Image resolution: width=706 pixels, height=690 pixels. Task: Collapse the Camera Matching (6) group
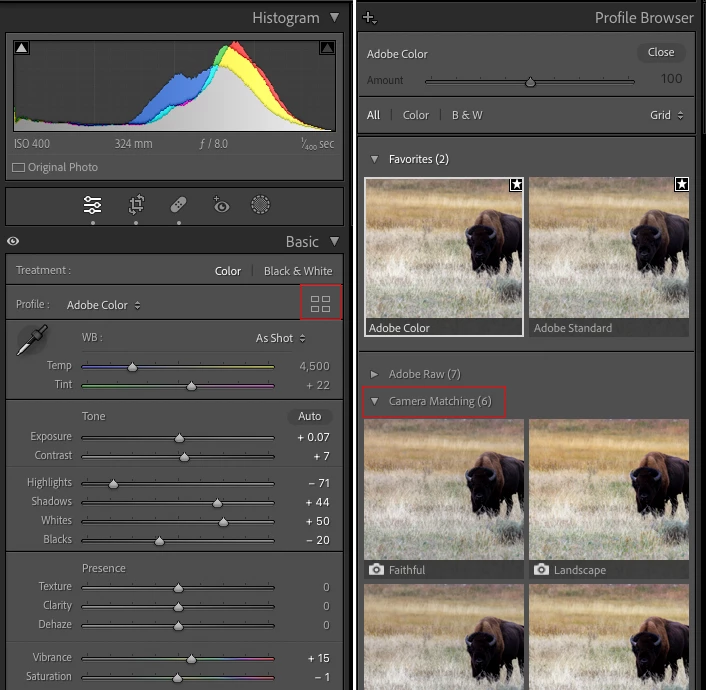(374, 401)
